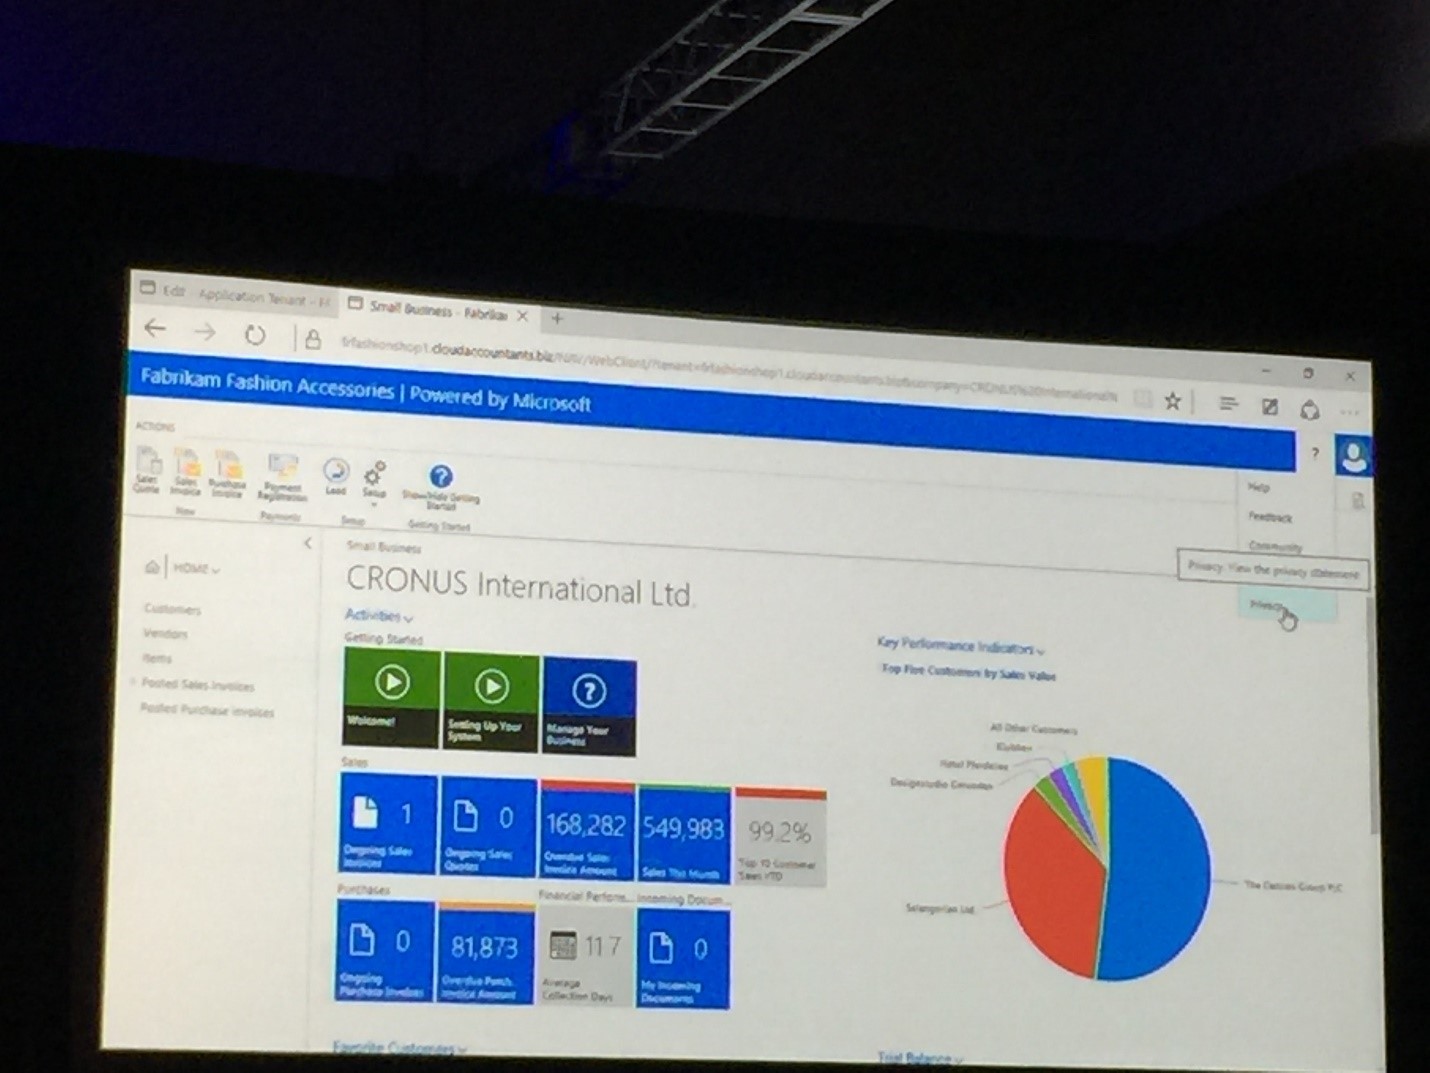This screenshot has height=1073, width=1430.
Task: Open Posted Purchase Invoices in navigation
Action: coord(206,710)
